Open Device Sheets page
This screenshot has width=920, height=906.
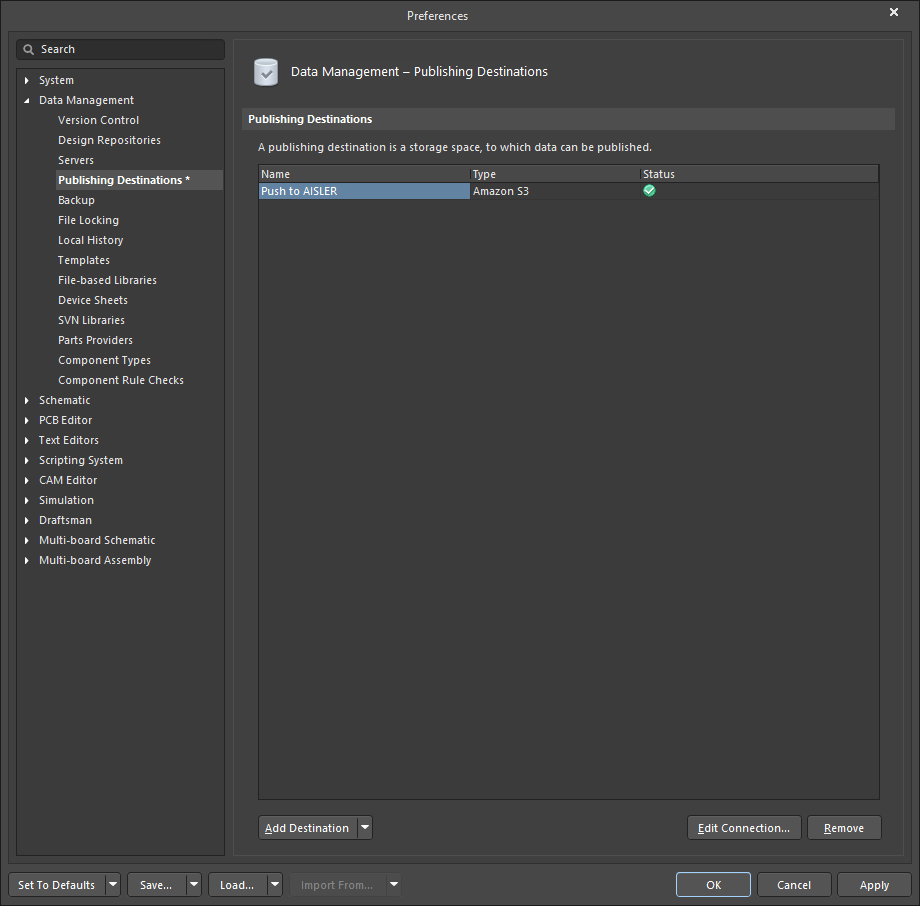click(x=93, y=300)
